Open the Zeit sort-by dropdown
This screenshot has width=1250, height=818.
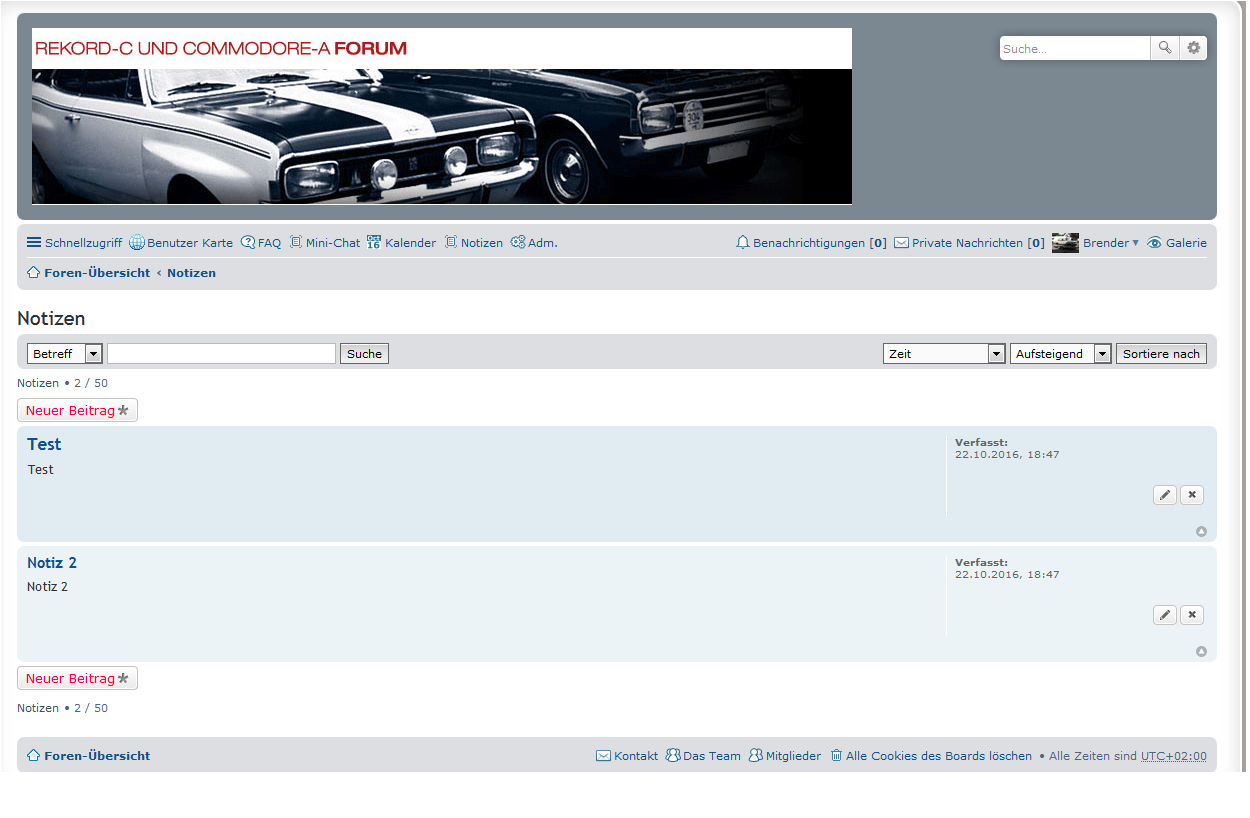click(944, 354)
